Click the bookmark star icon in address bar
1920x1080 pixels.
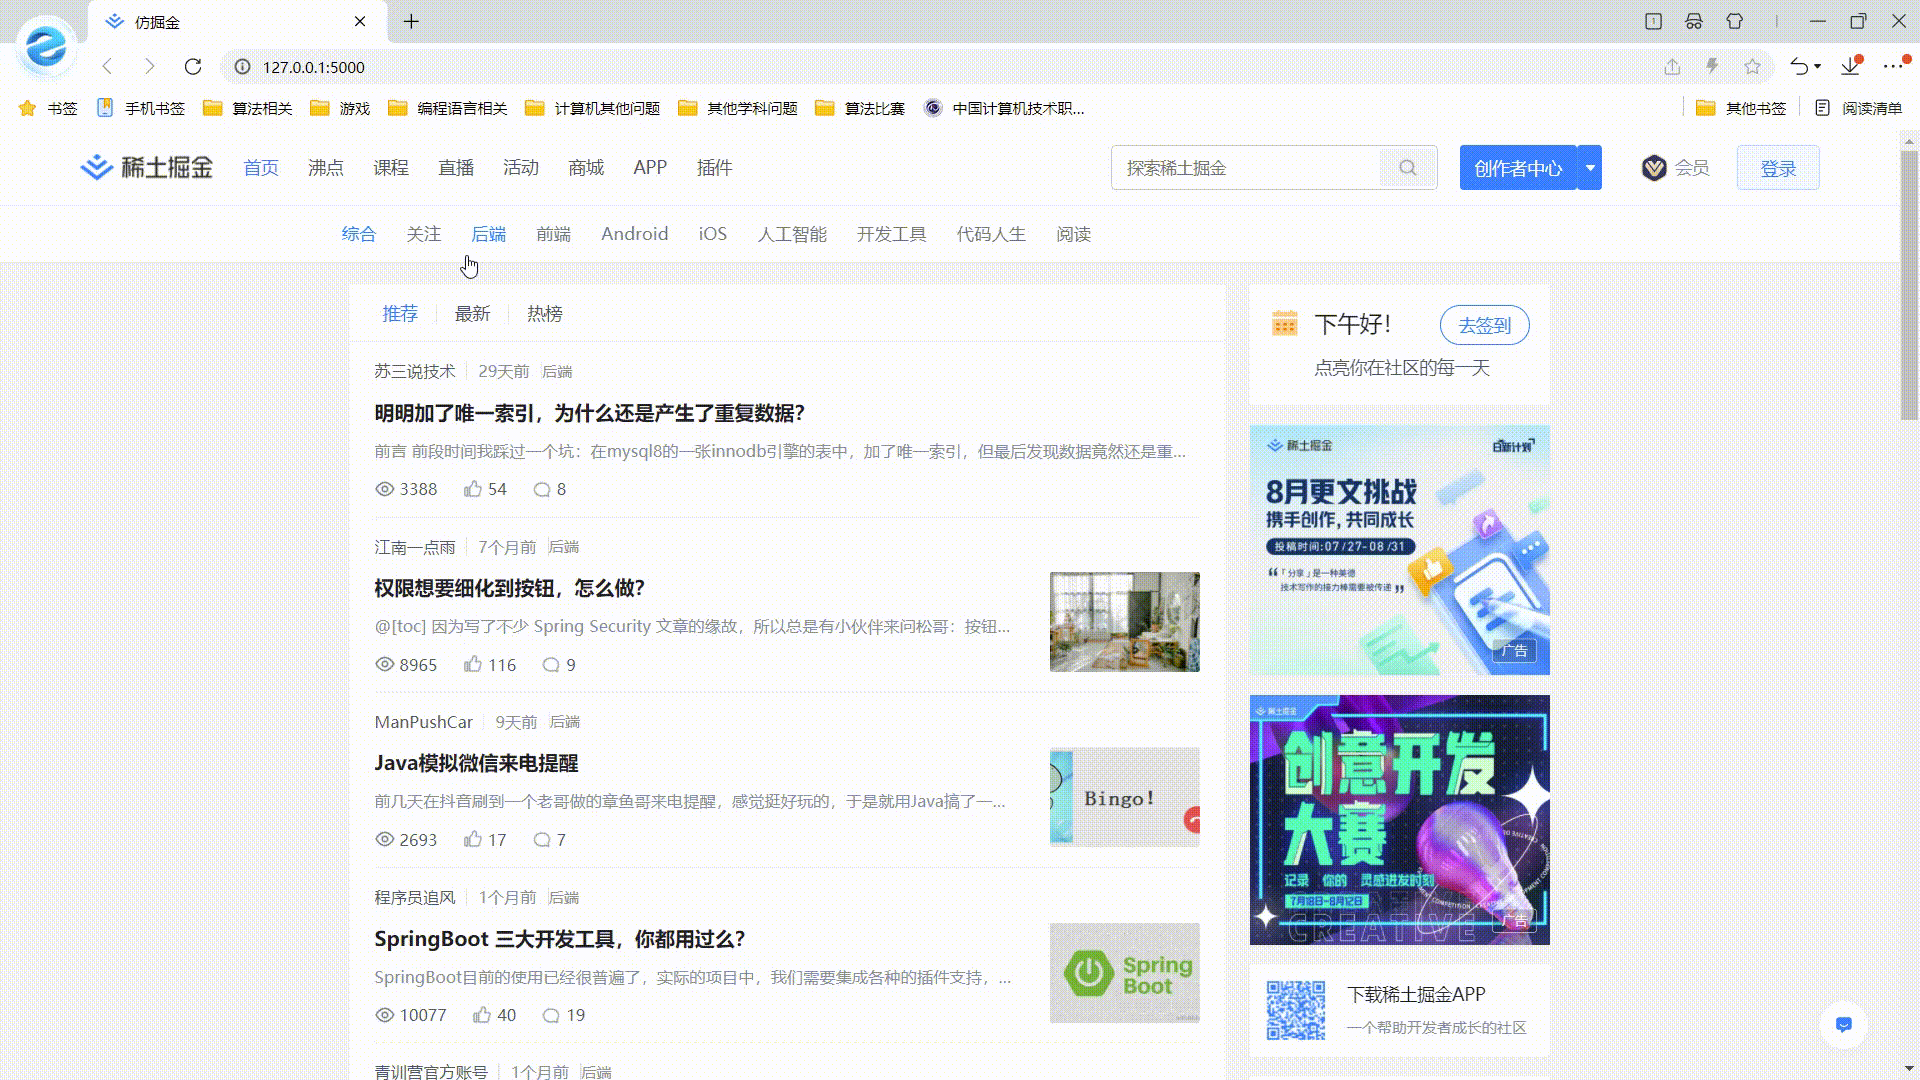click(x=1752, y=67)
